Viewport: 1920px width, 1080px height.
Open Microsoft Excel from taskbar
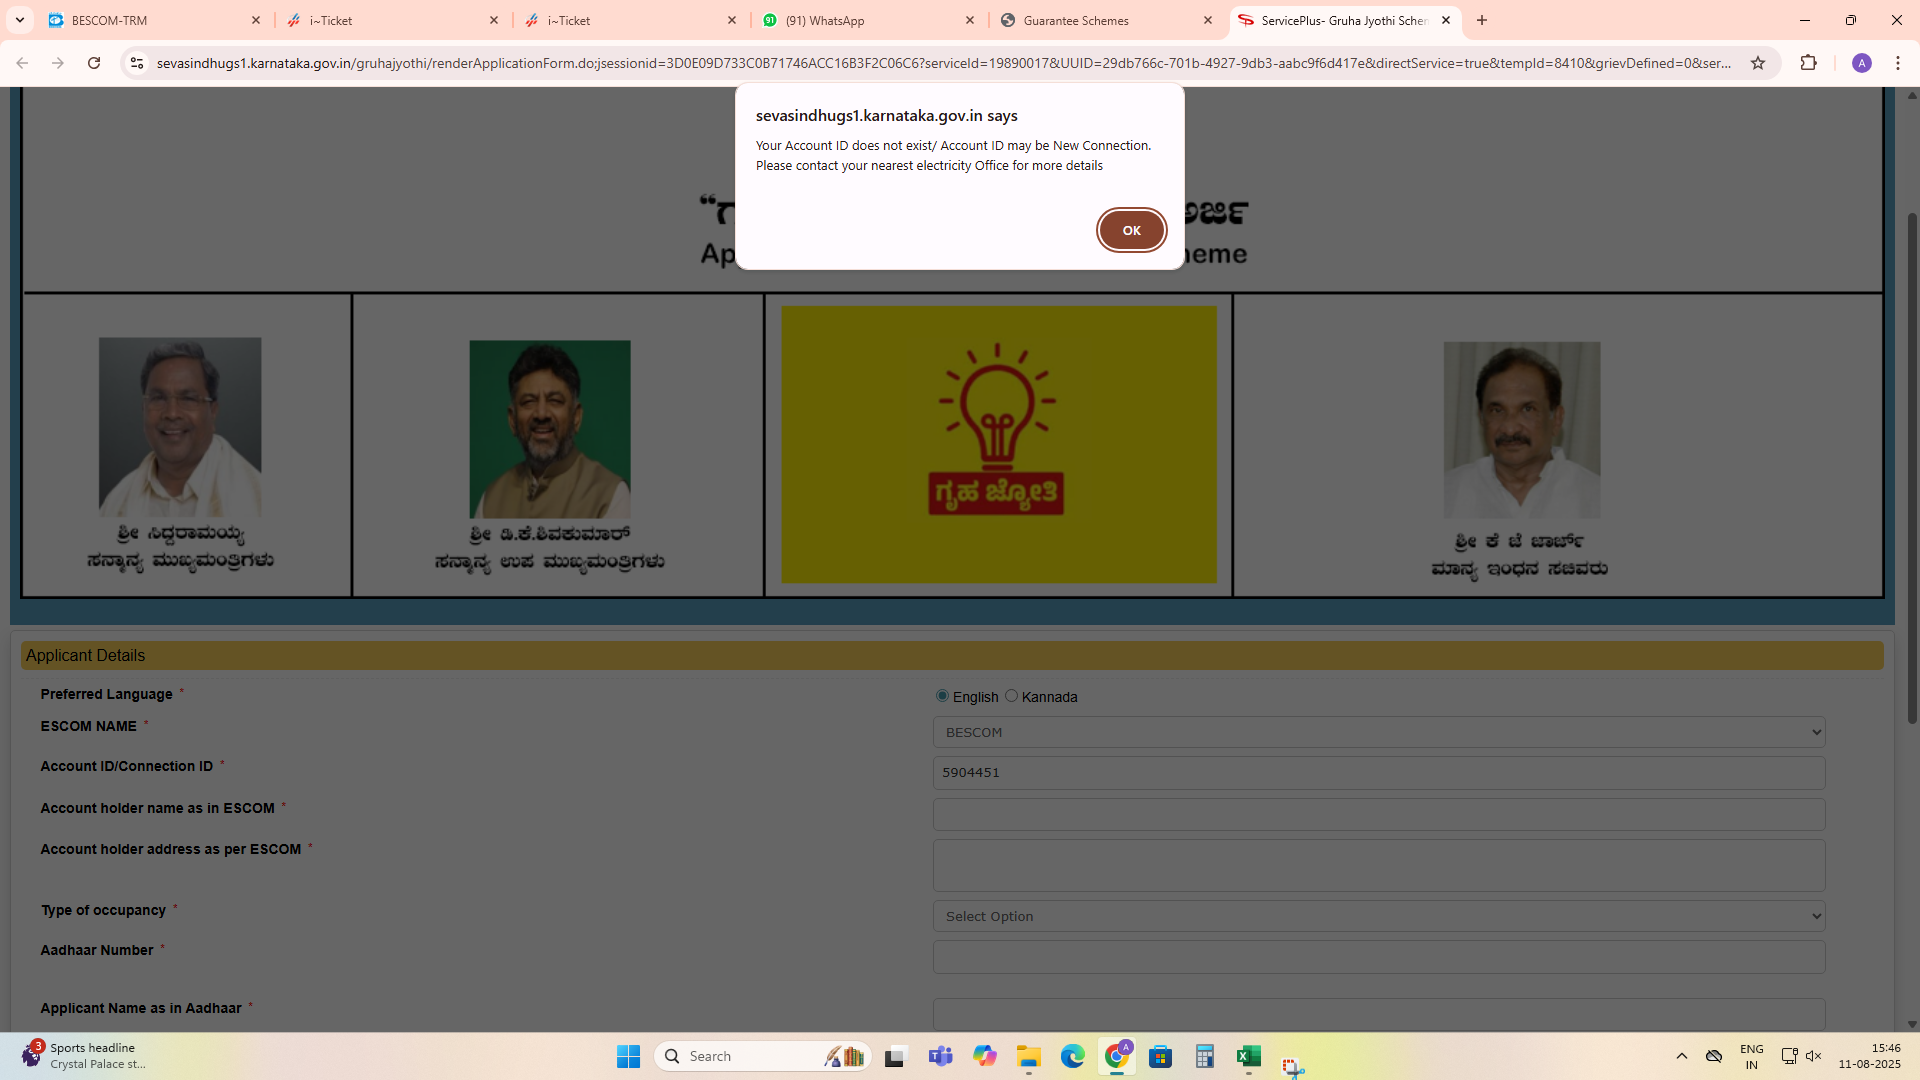(1248, 1056)
